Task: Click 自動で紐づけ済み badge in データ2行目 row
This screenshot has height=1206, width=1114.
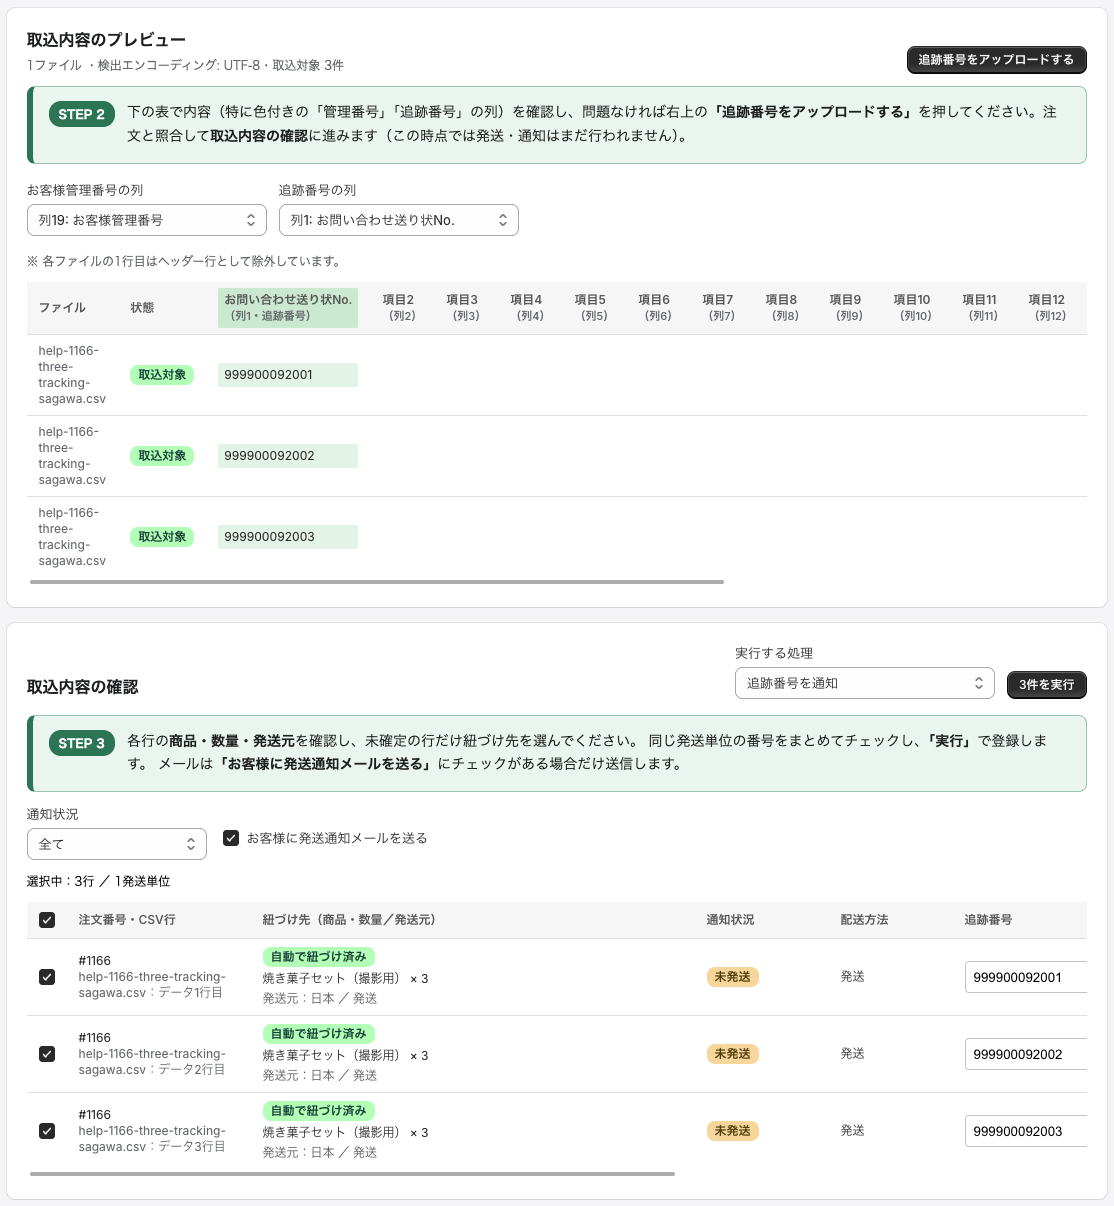Action: tap(319, 1034)
